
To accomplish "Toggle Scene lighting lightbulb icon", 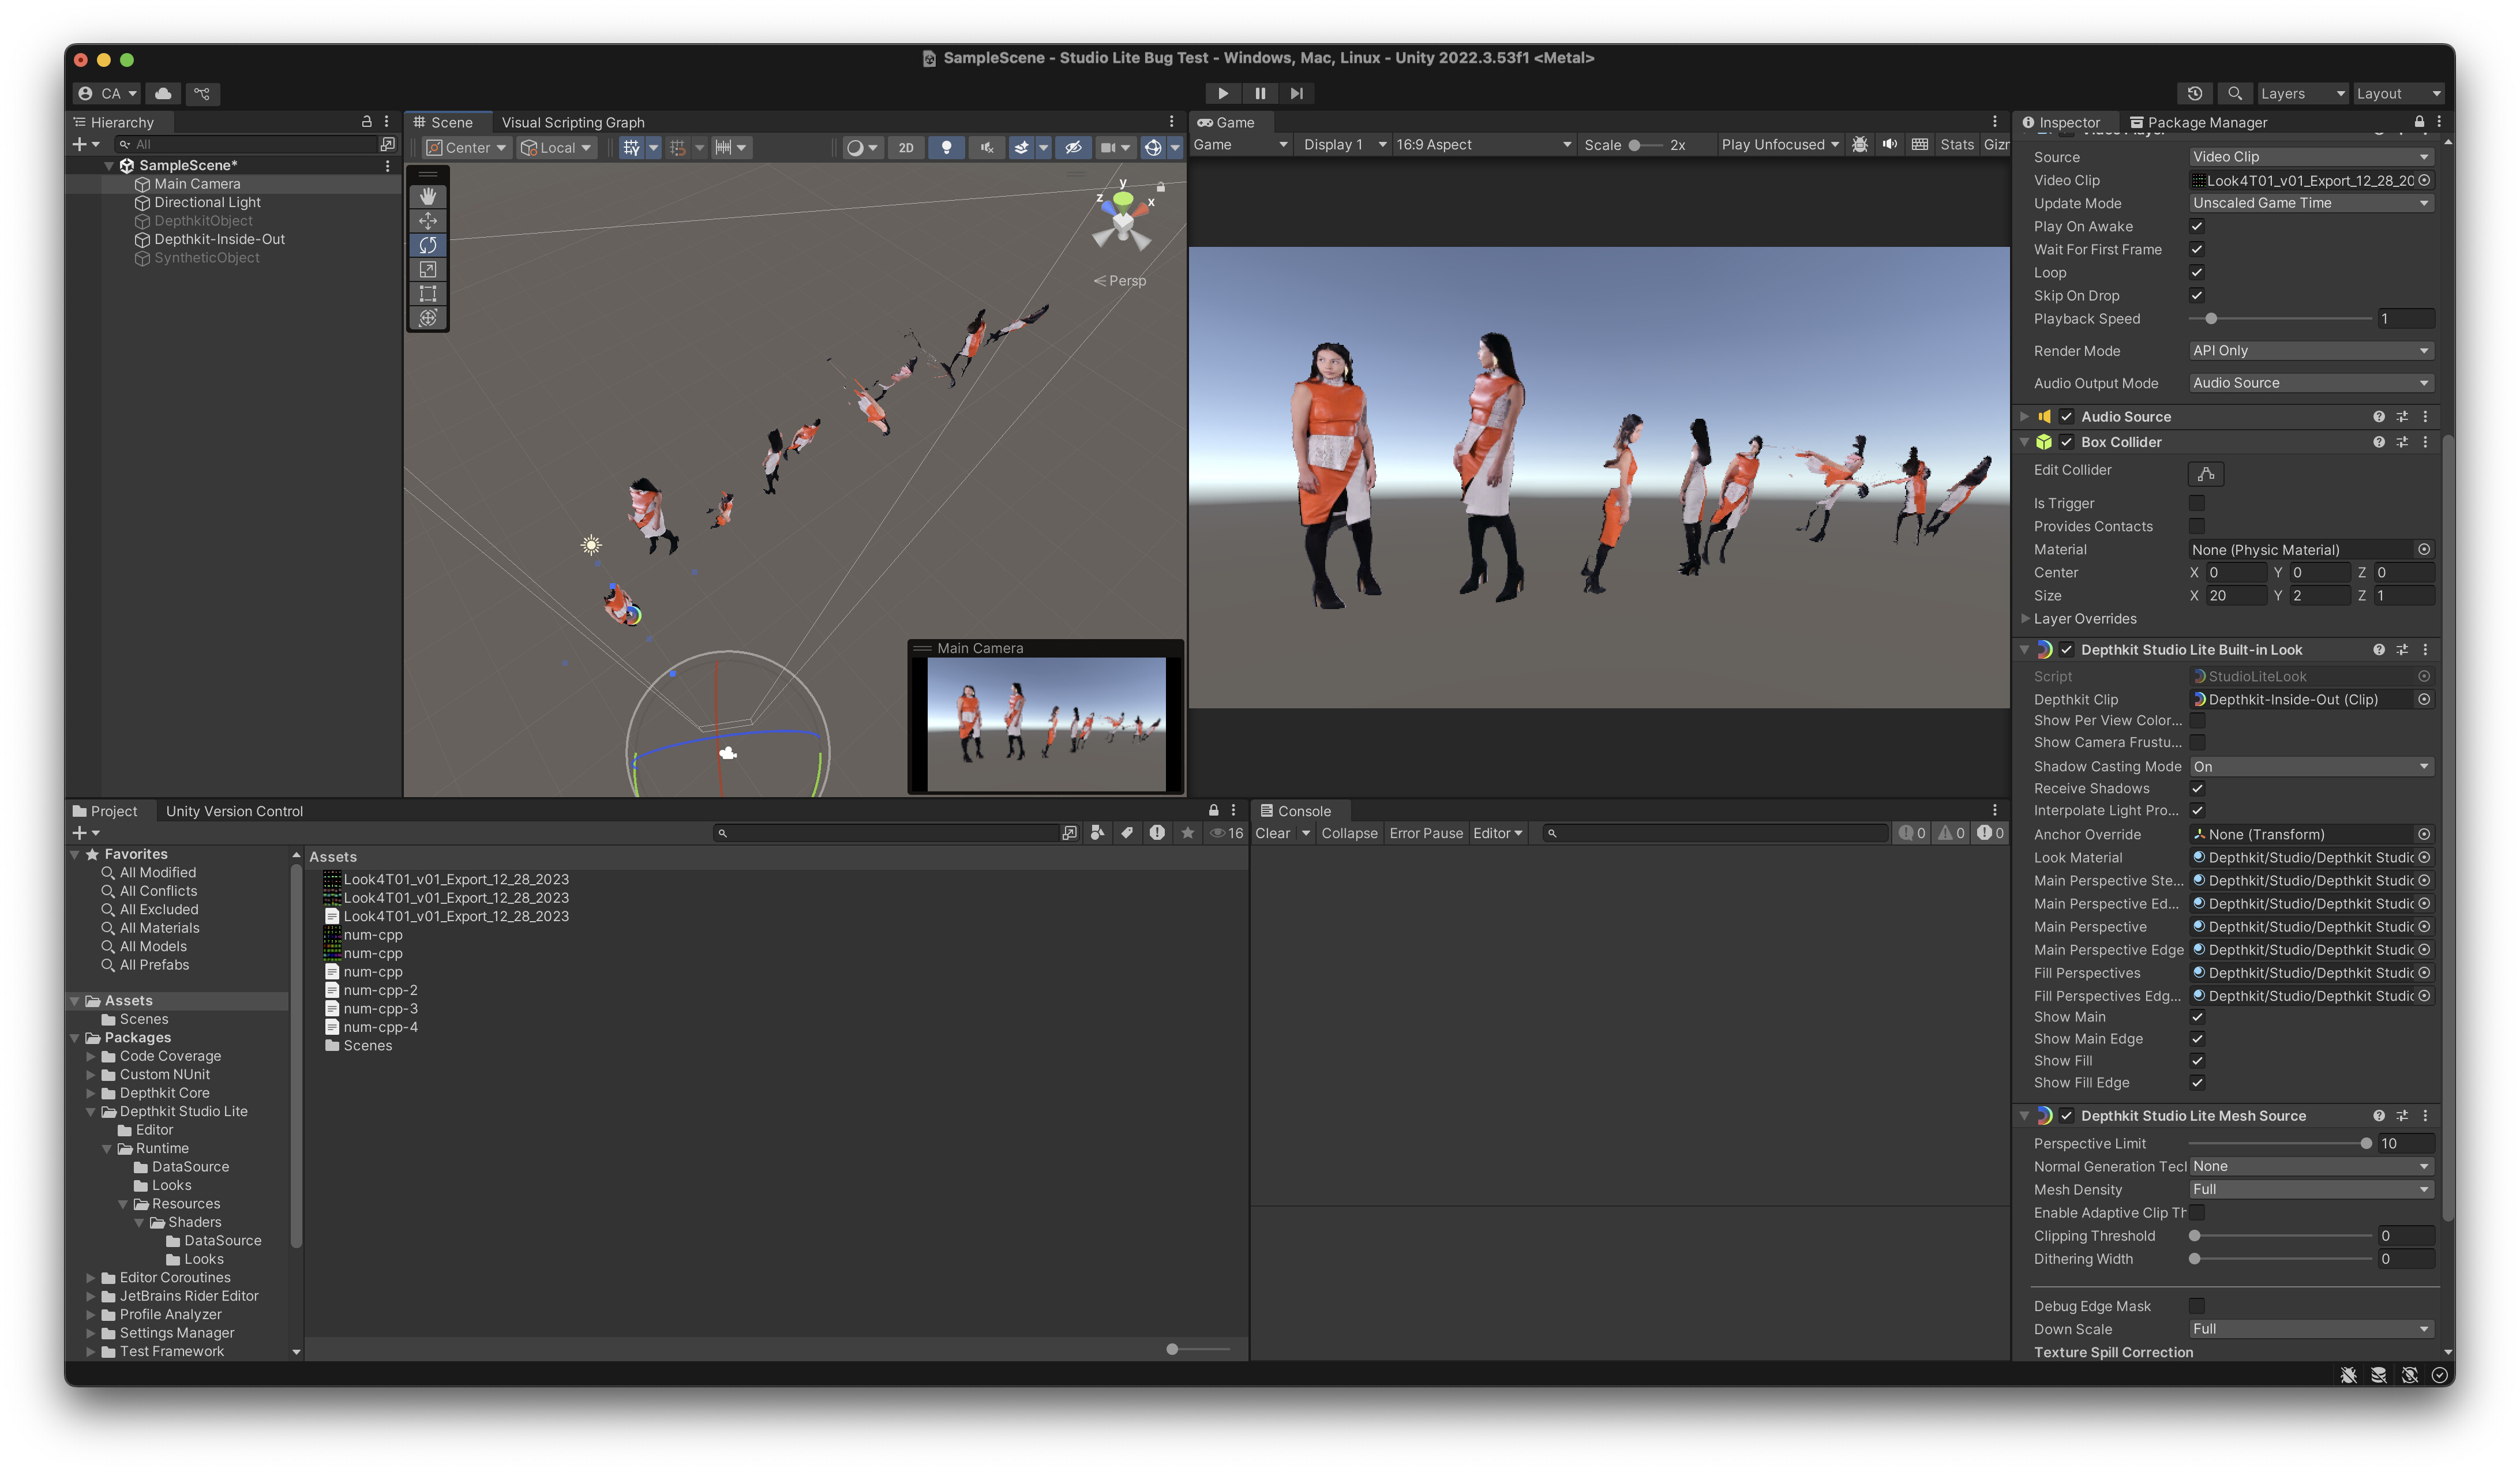I will pos(946,148).
